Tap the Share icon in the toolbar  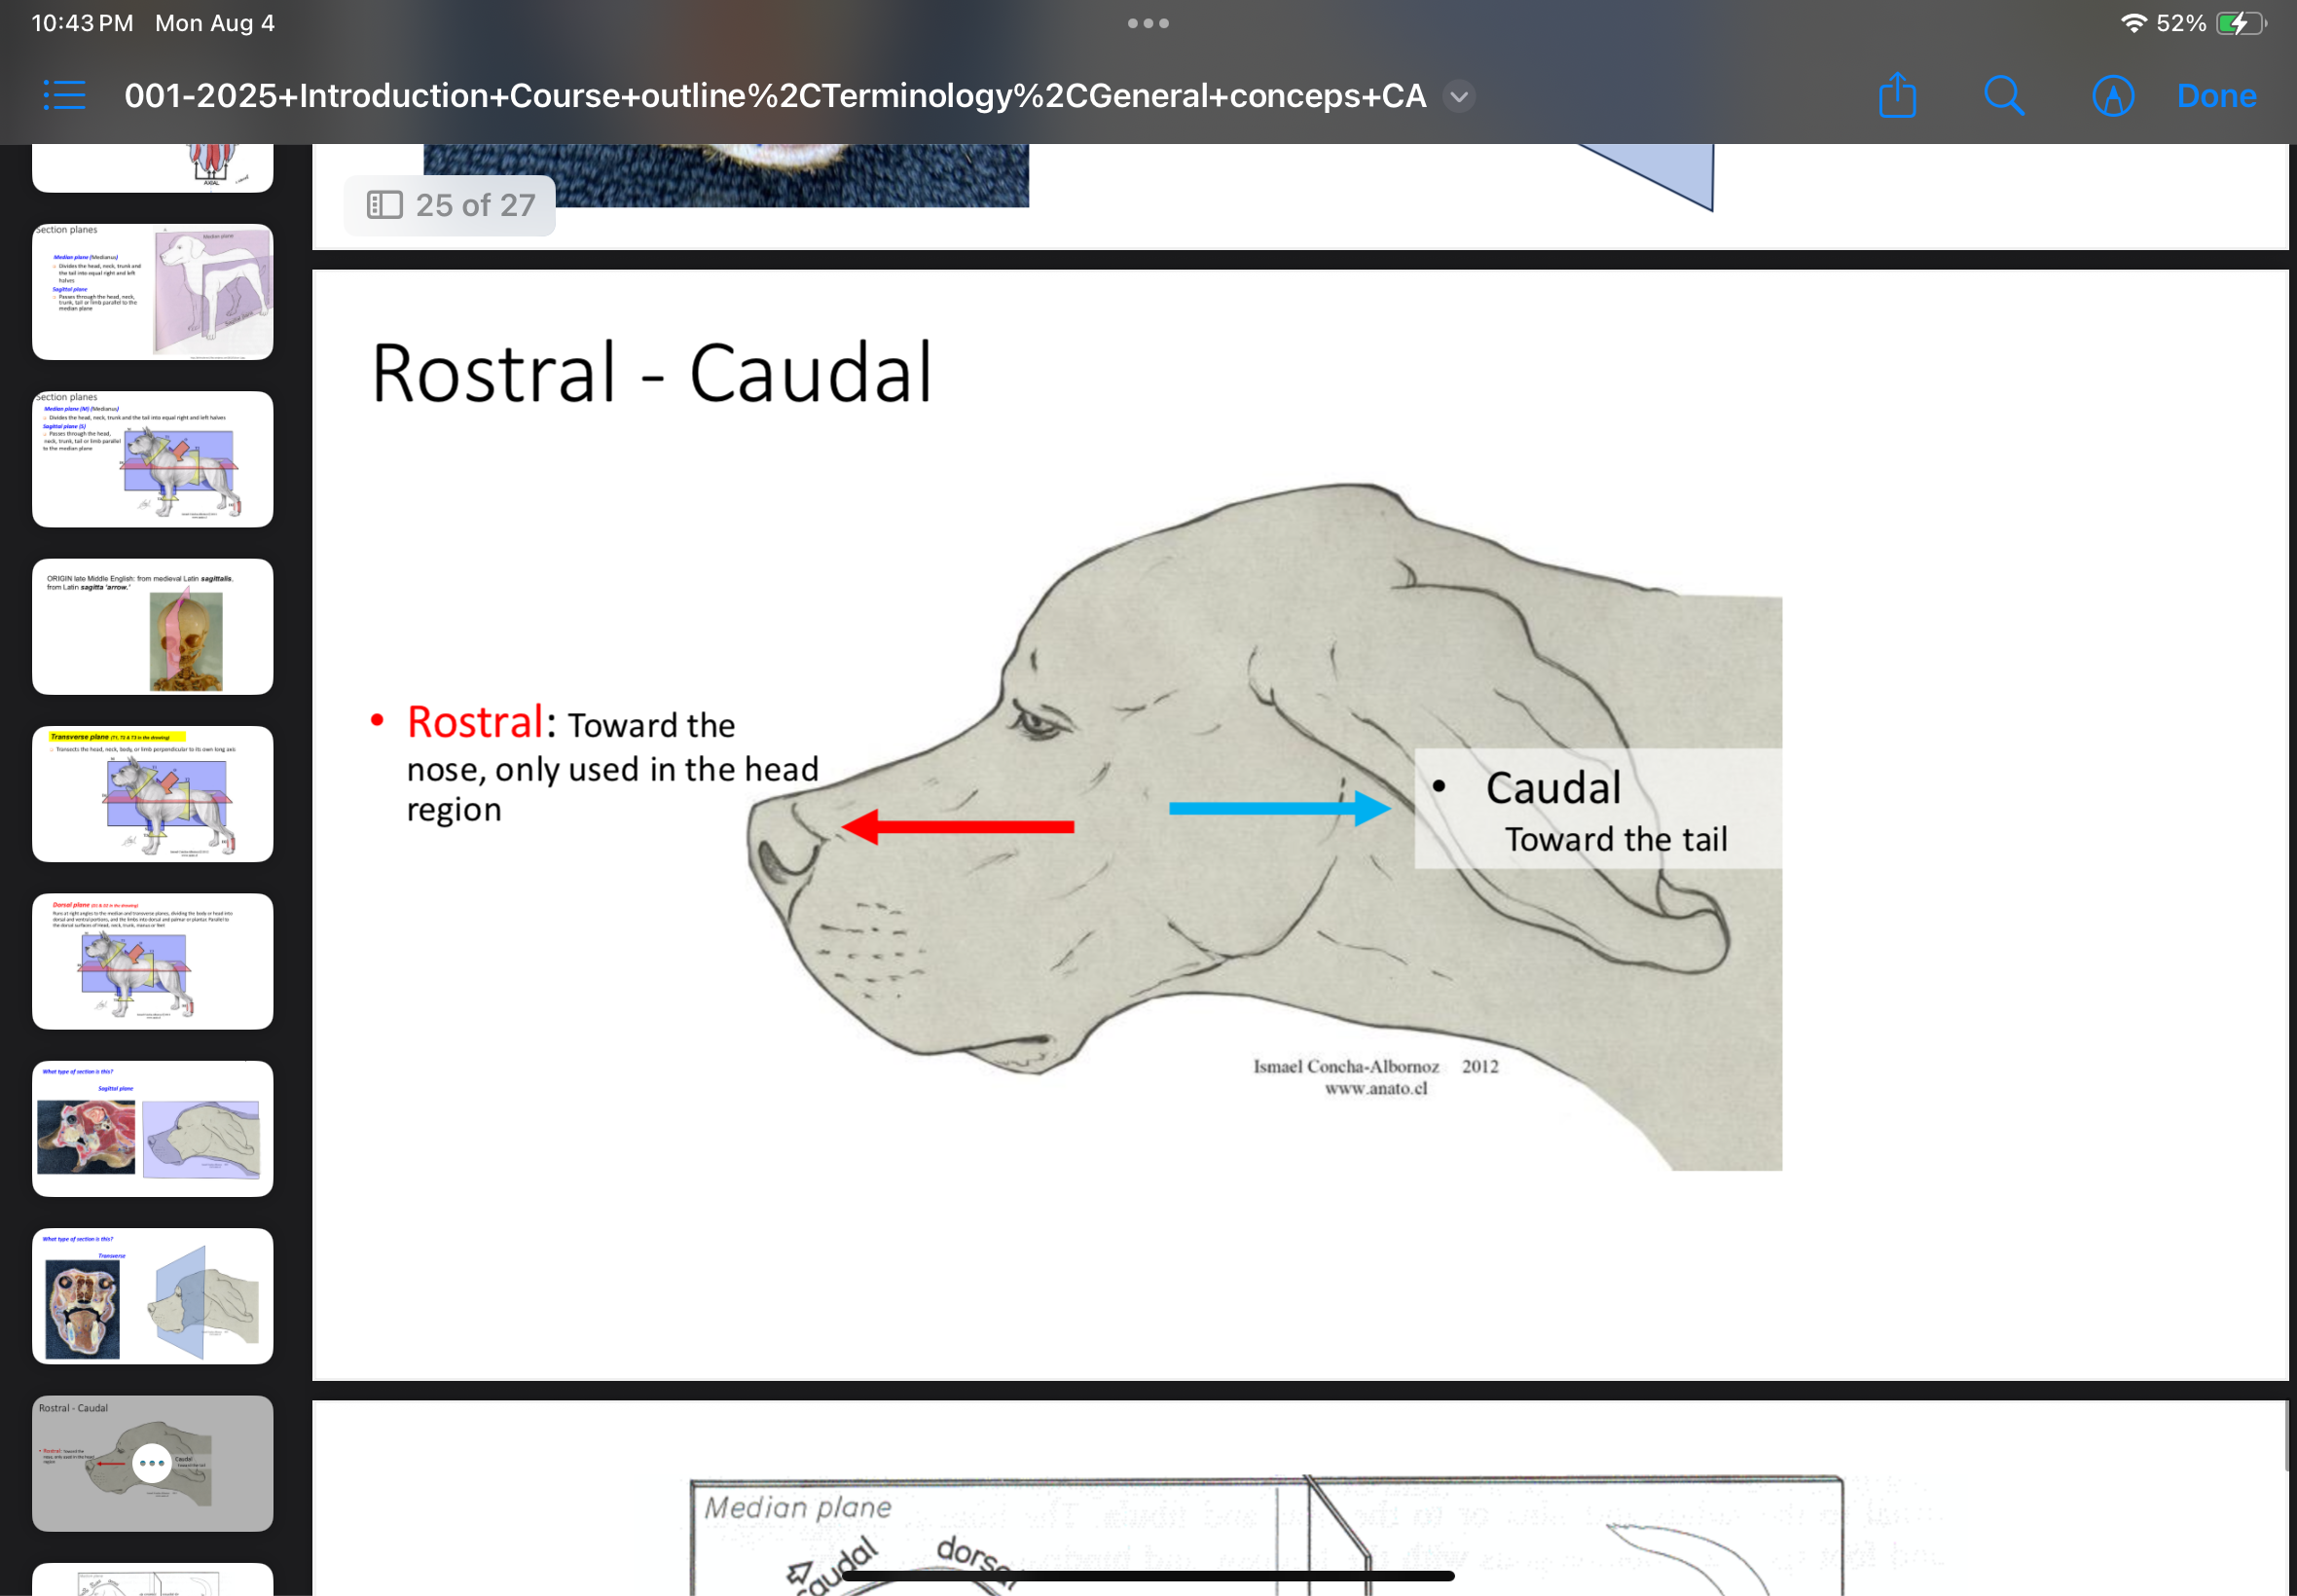coord(1896,95)
